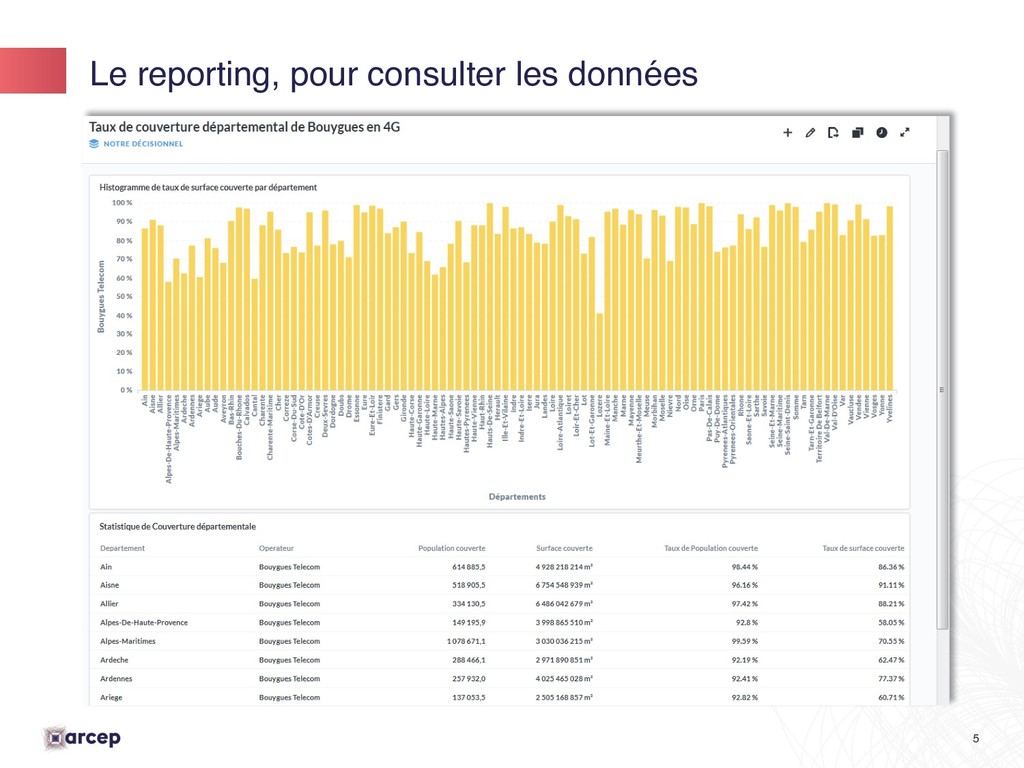Click the 137 053,5 population value
1024x768 pixels.
point(468,697)
